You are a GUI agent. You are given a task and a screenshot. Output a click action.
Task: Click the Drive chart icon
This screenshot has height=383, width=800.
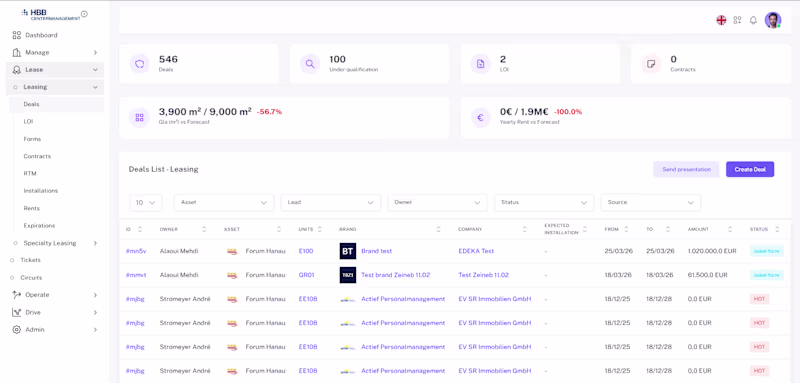click(x=16, y=312)
